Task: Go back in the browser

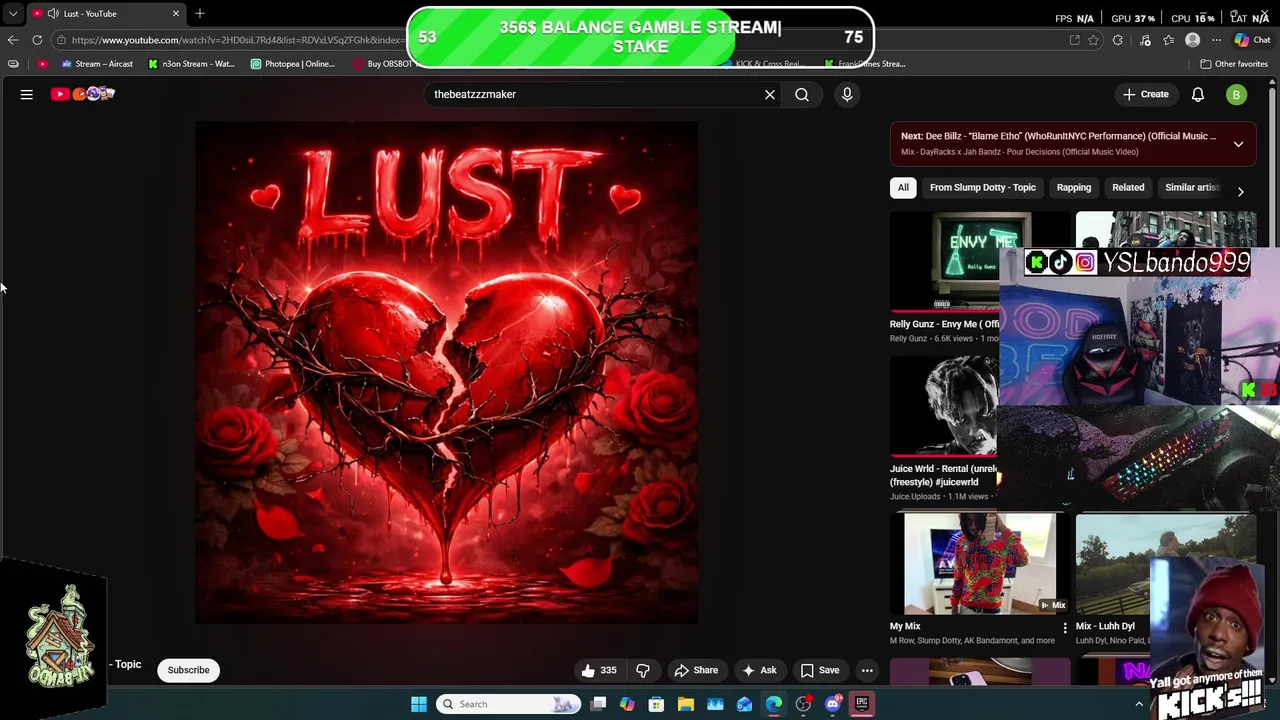Action: 12,40
